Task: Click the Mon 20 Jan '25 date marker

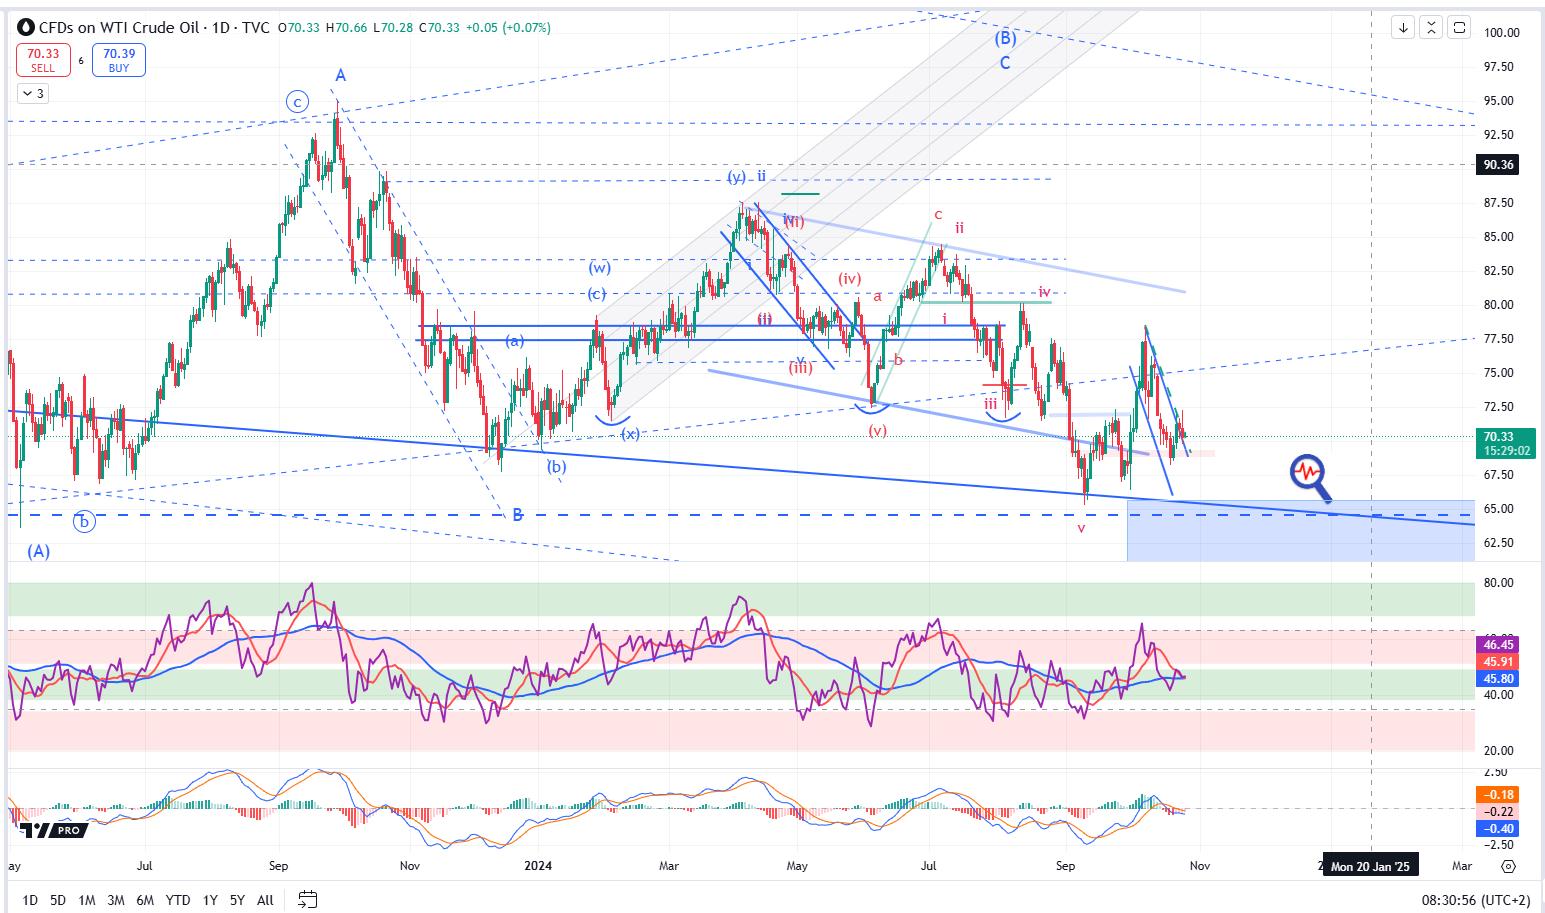Action: click(x=1369, y=866)
